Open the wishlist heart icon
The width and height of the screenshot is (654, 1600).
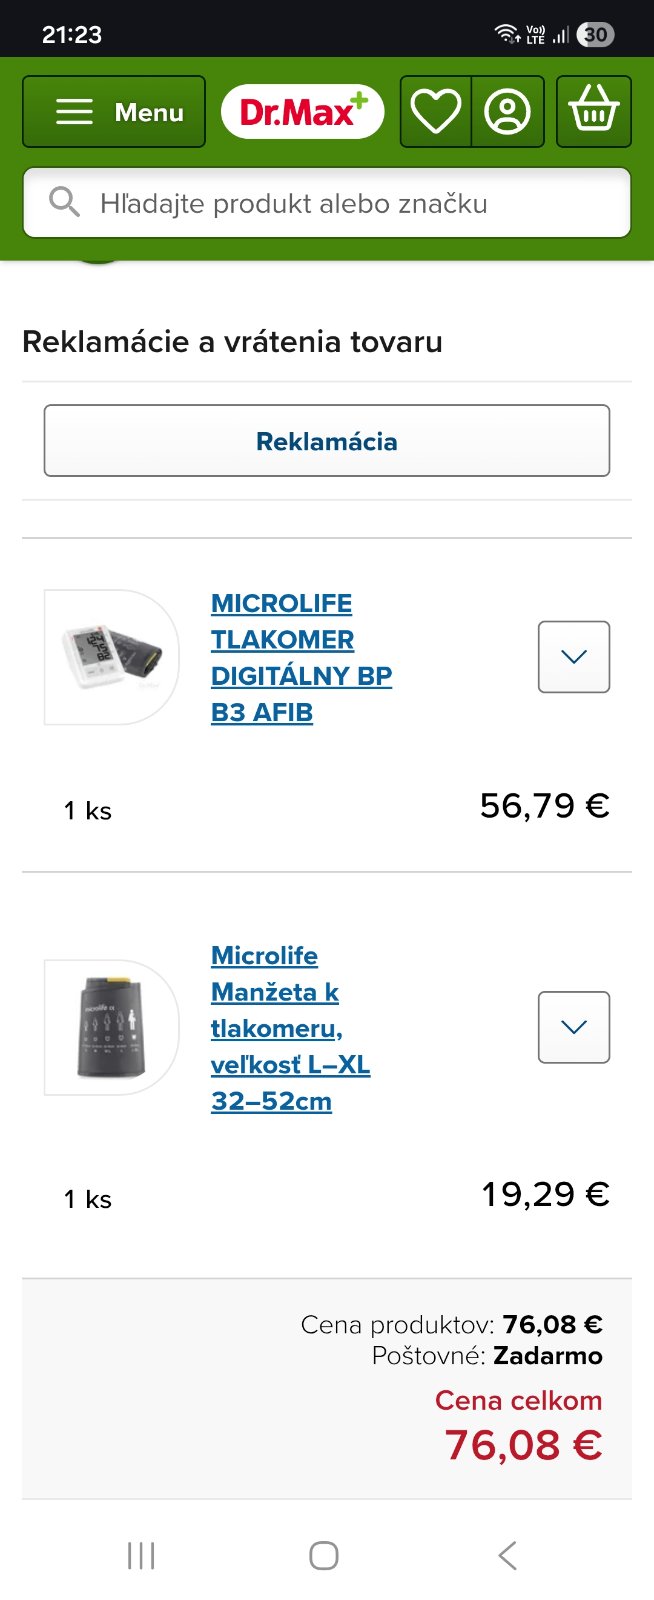436,112
